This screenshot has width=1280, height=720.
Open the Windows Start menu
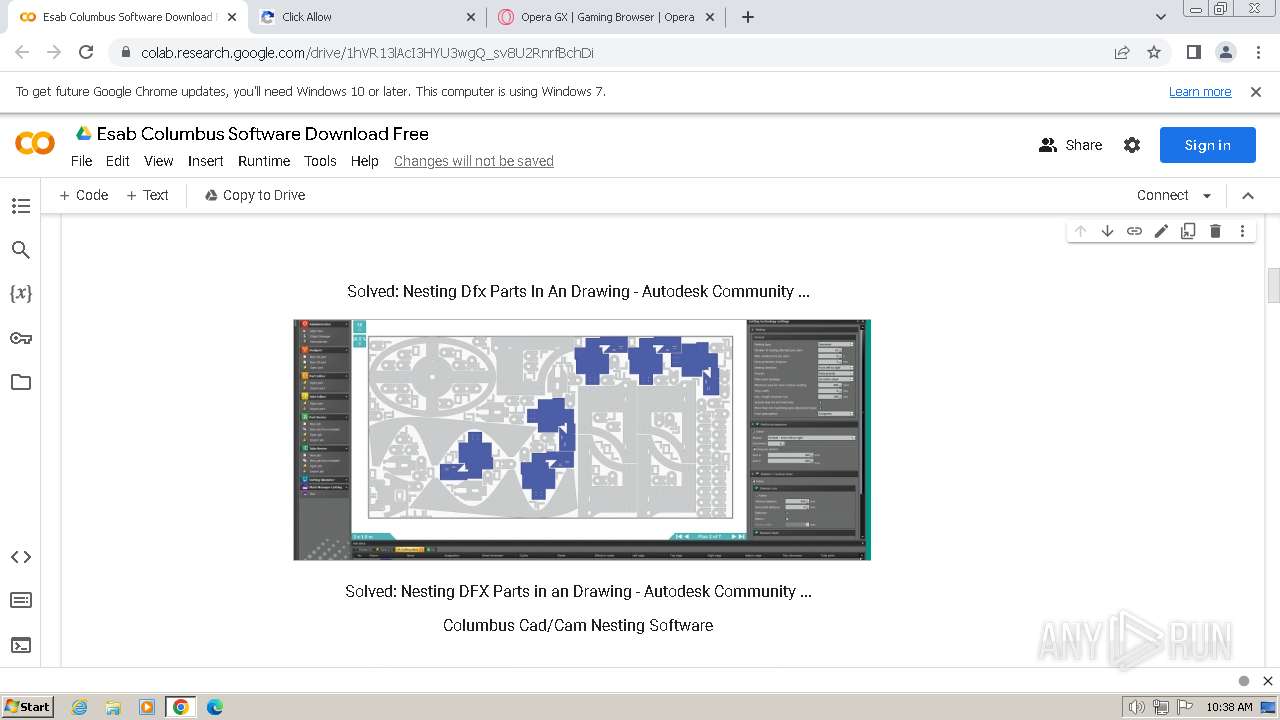click(28, 706)
